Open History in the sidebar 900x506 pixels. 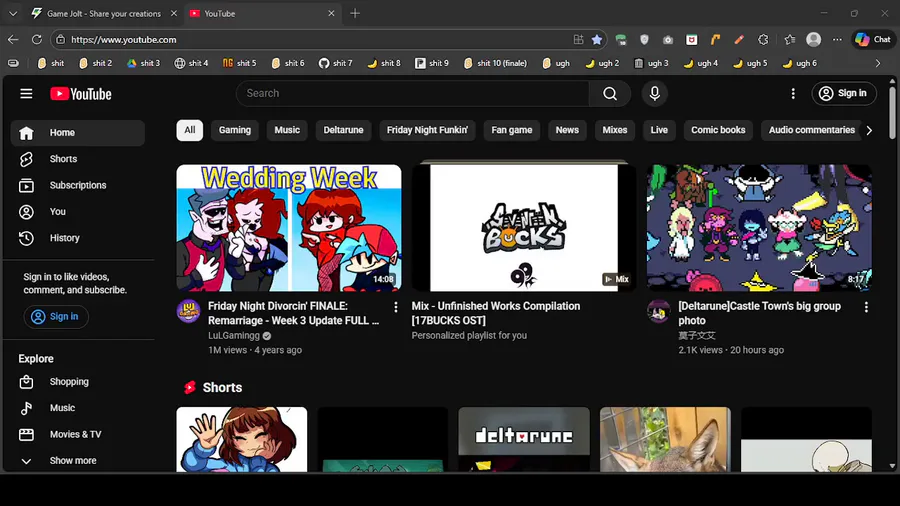(78, 238)
